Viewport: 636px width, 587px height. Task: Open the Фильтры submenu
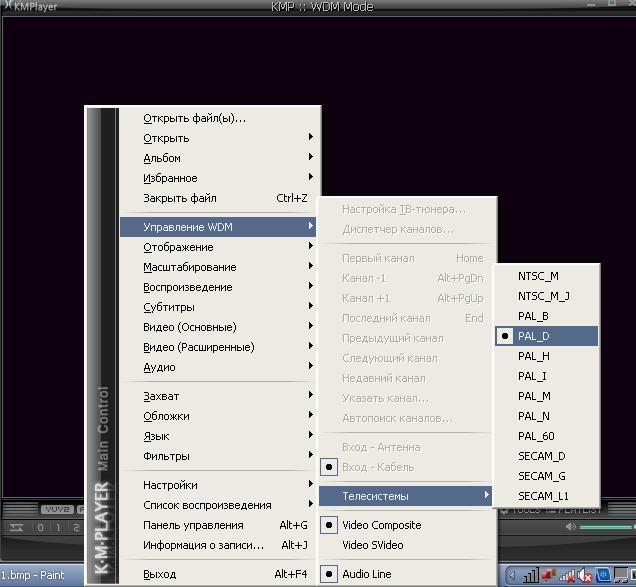click(x=166, y=456)
